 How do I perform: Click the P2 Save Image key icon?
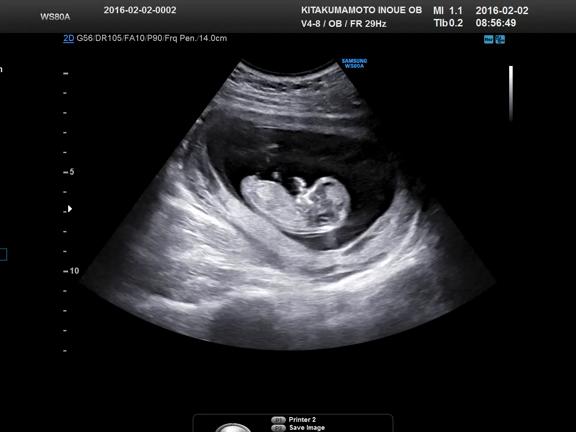(278, 428)
